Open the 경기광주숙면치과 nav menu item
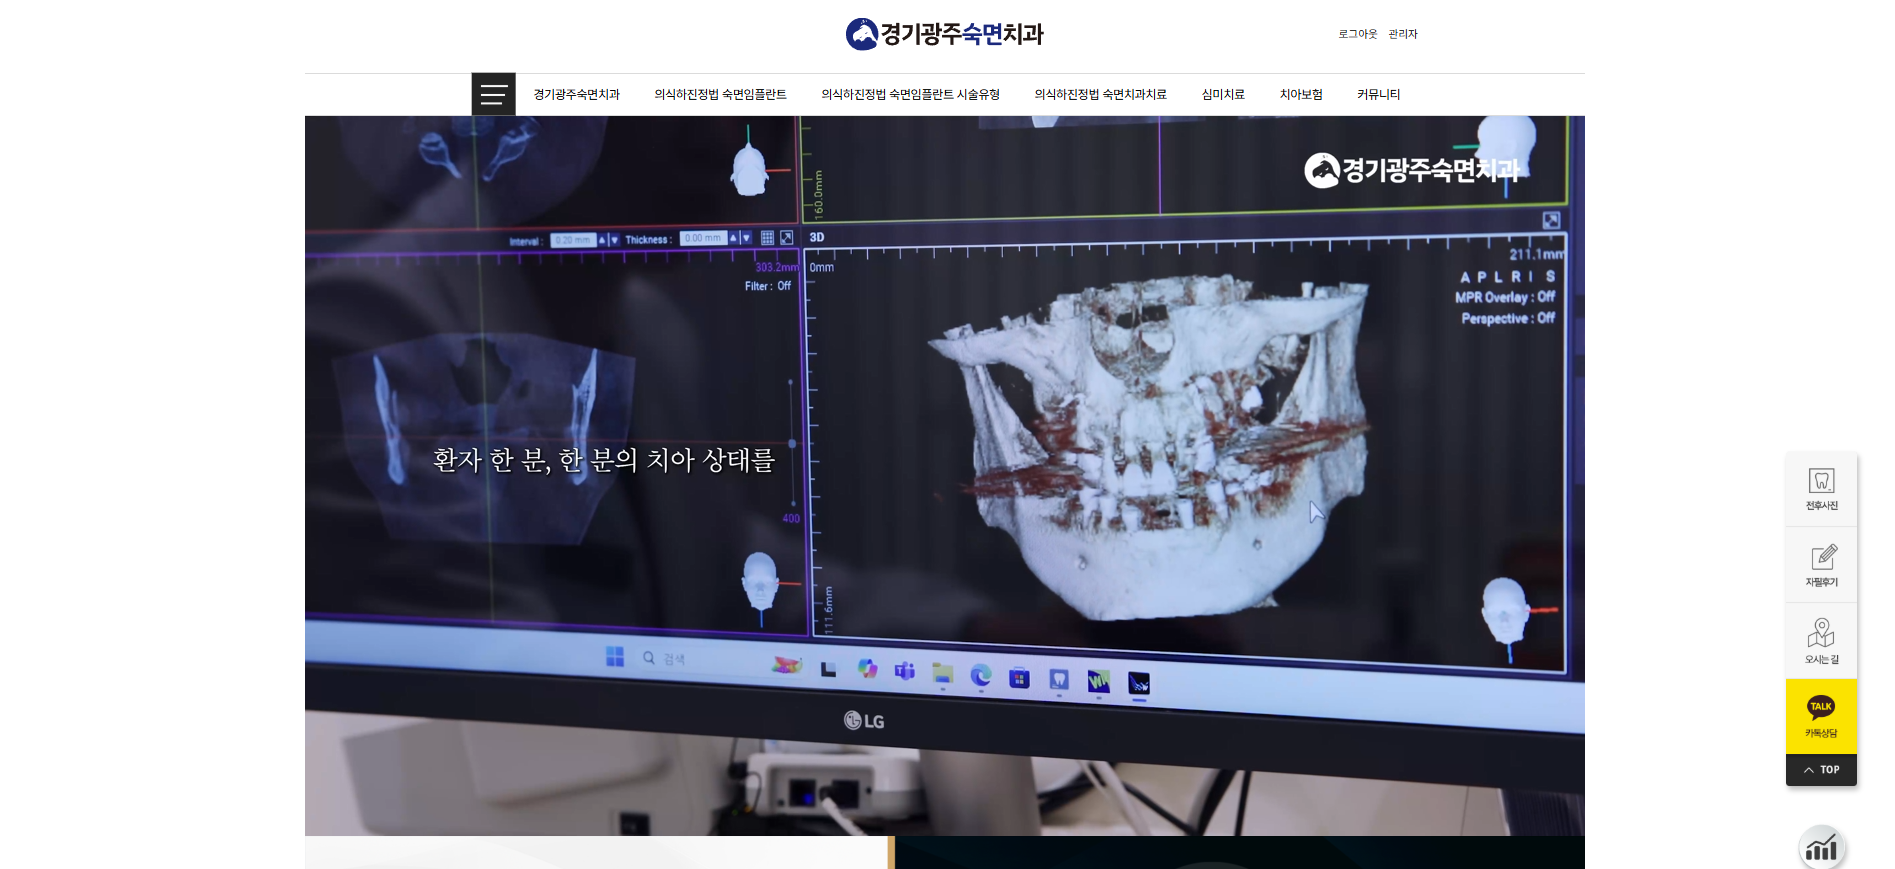 (x=576, y=95)
